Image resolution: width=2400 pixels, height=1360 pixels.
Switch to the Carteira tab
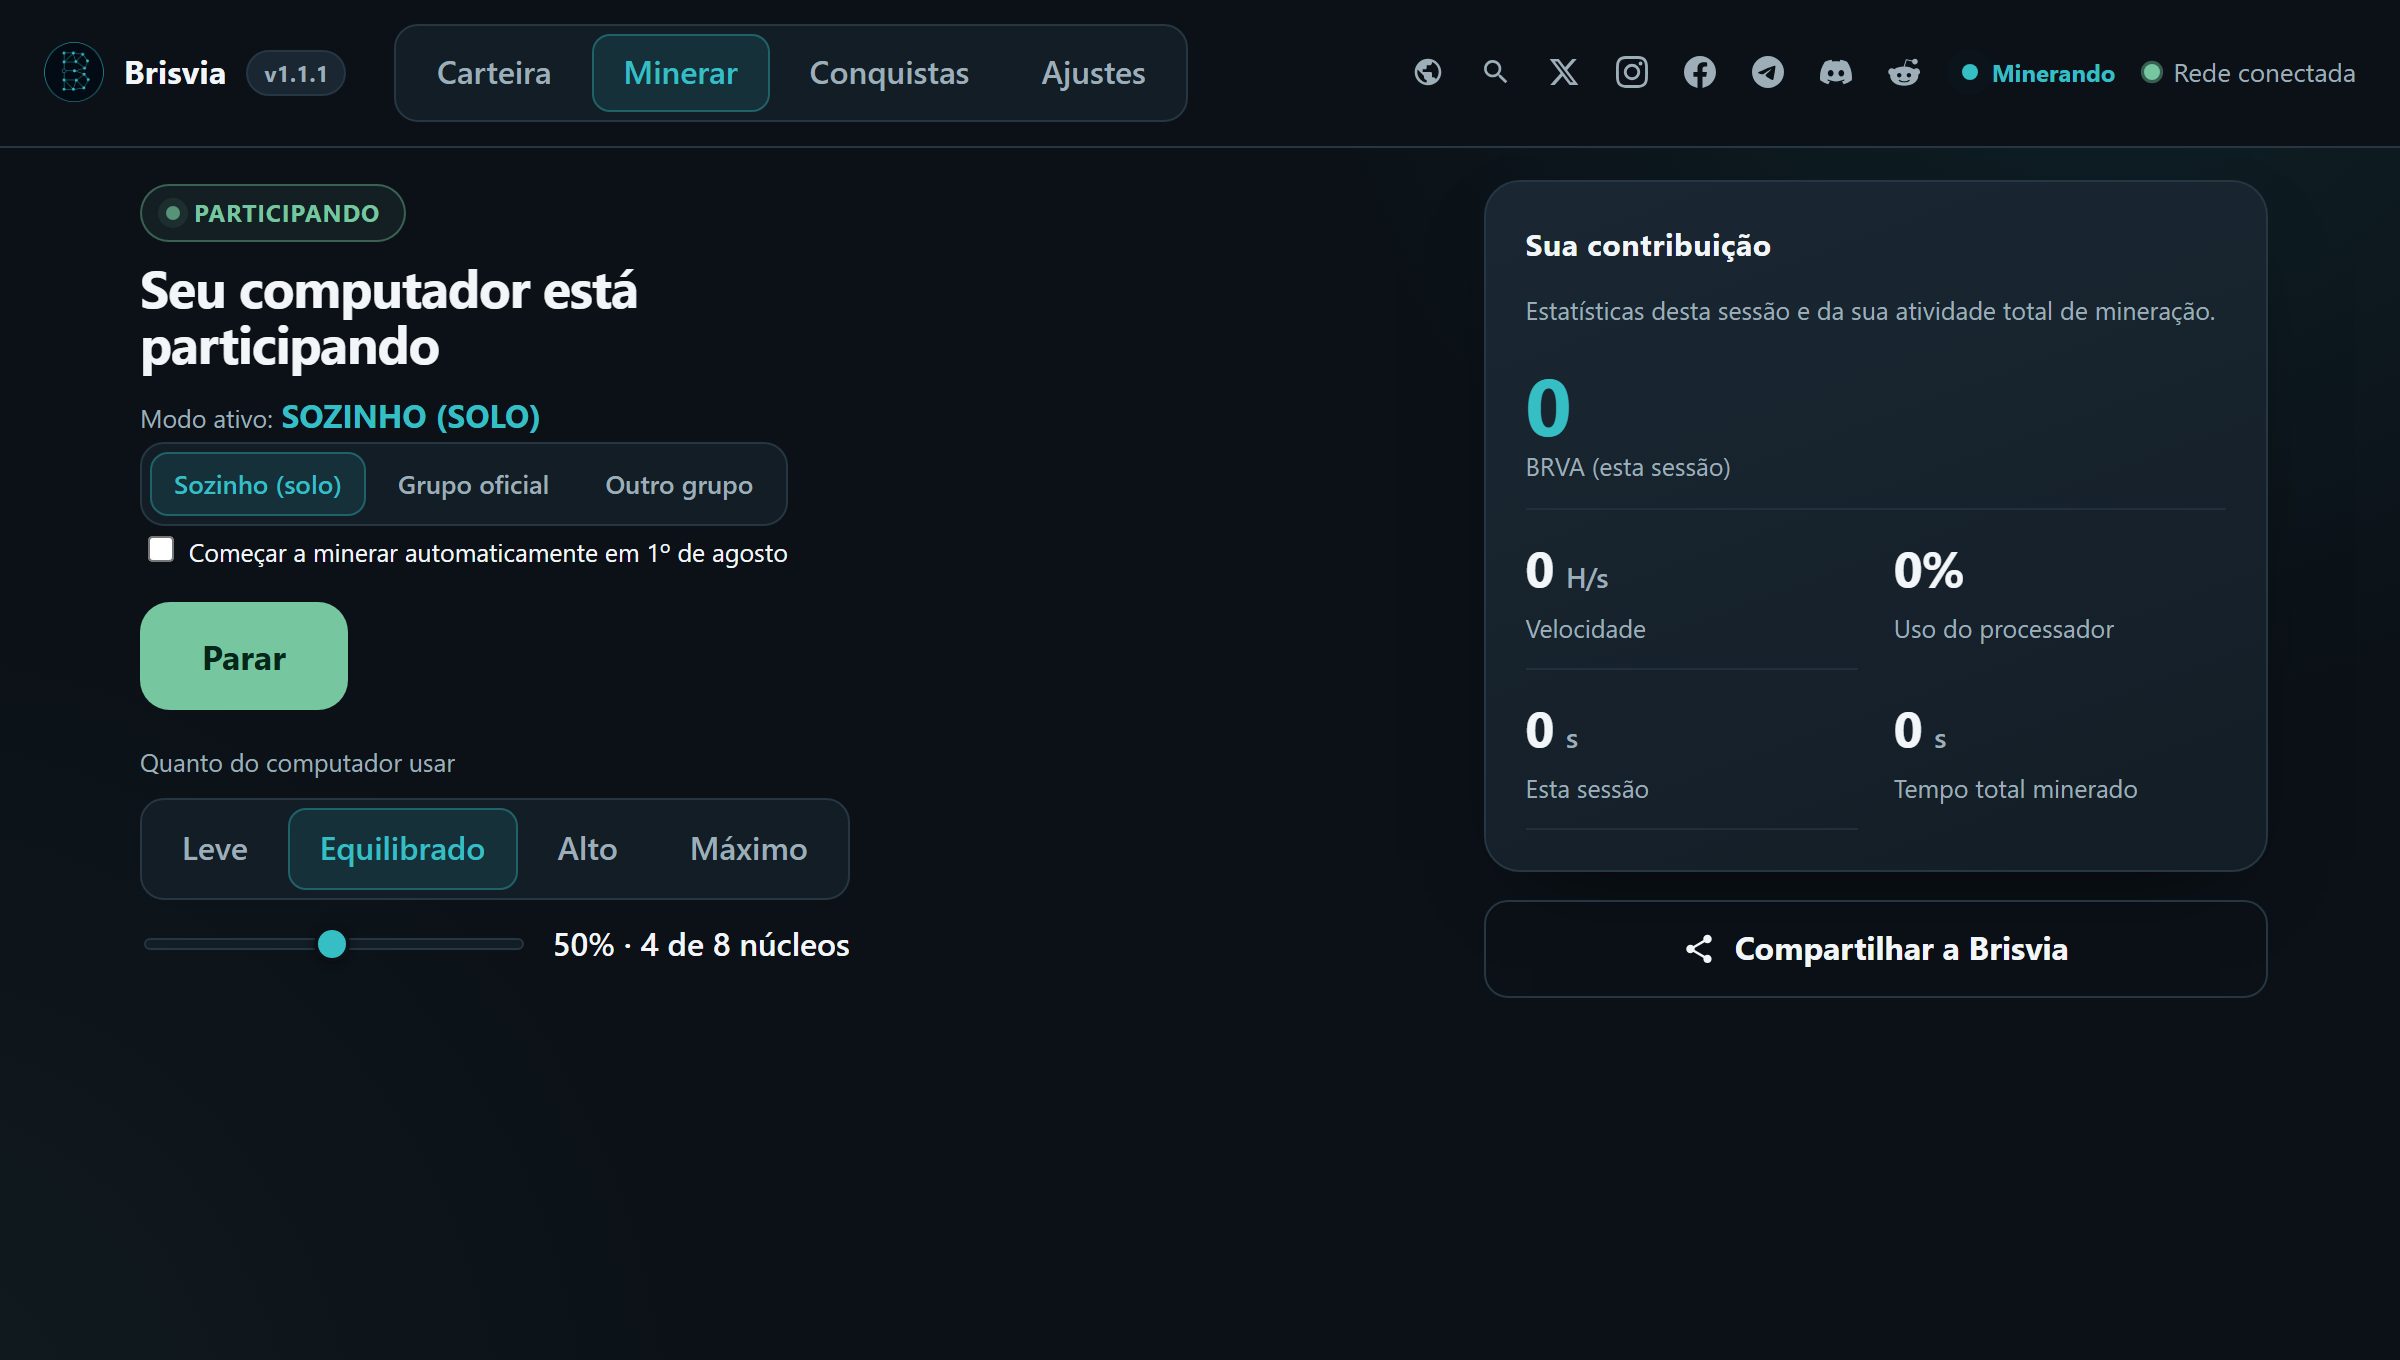pos(494,73)
